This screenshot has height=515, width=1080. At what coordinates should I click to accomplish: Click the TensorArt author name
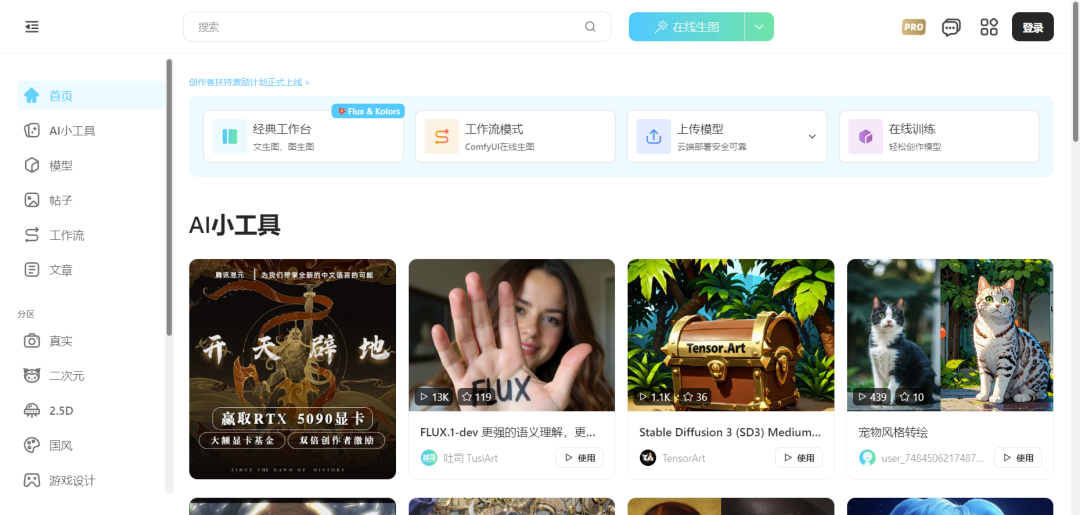click(x=684, y=458)
